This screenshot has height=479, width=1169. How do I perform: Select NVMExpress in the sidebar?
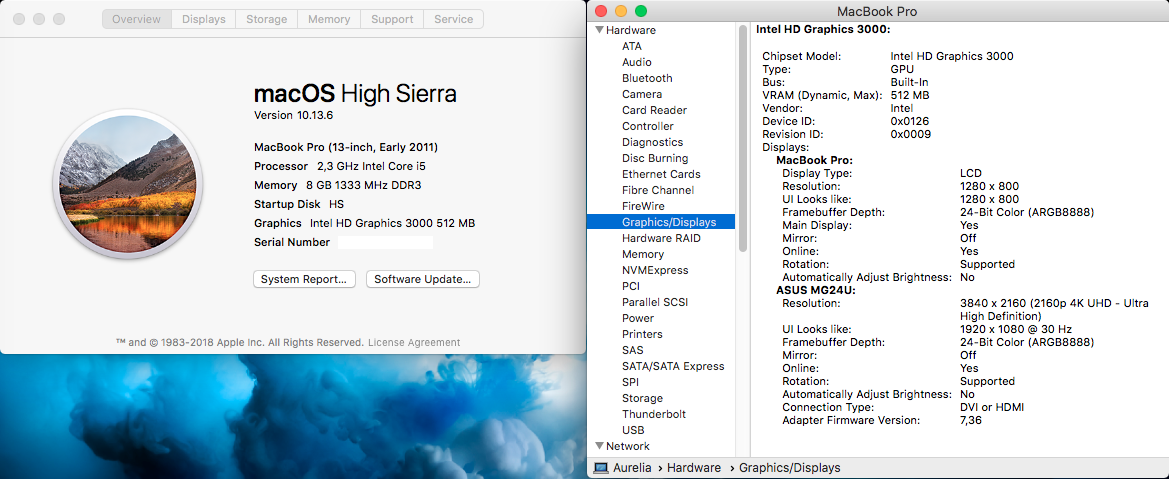655,270
